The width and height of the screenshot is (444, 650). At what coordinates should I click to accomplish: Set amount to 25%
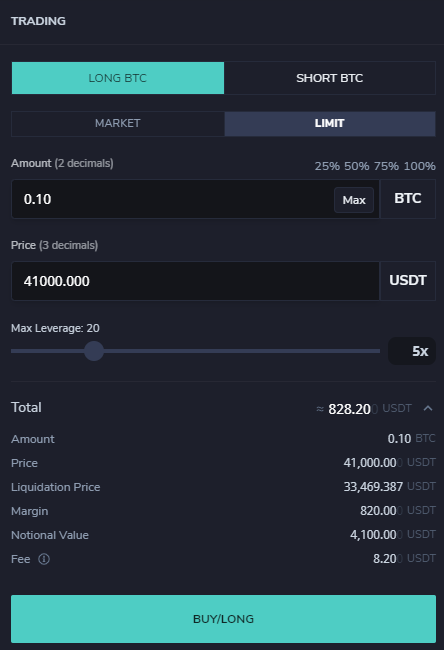pos(327,166)
